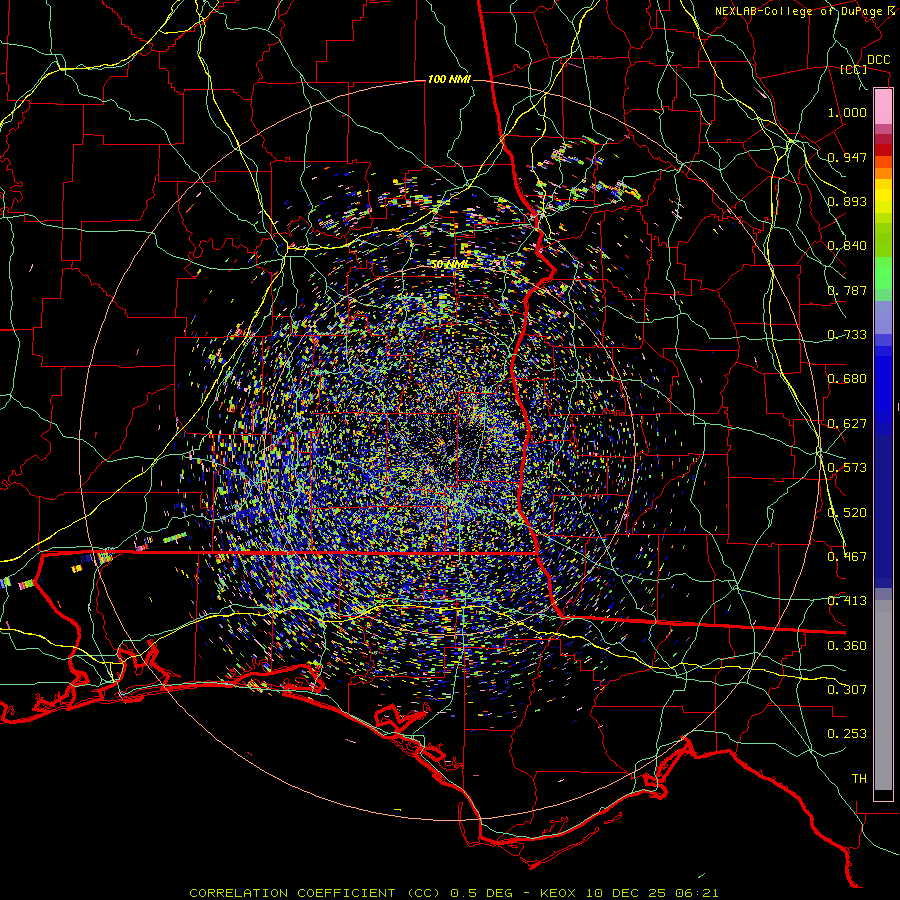The image size is (900, 900).
Task: Click the 0.307 scale value
Action: [847, 690]
